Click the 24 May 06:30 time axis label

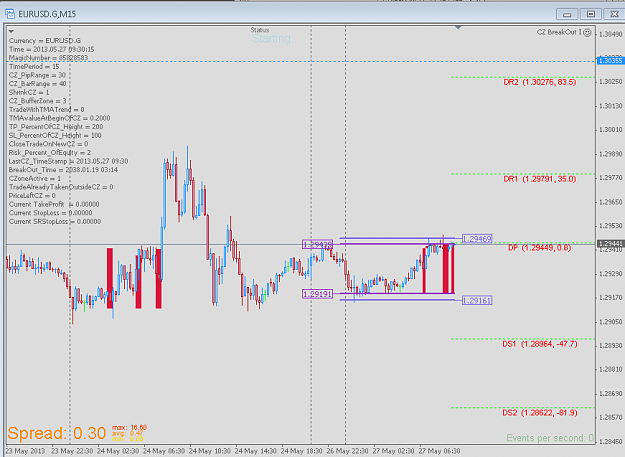(164, 451)
